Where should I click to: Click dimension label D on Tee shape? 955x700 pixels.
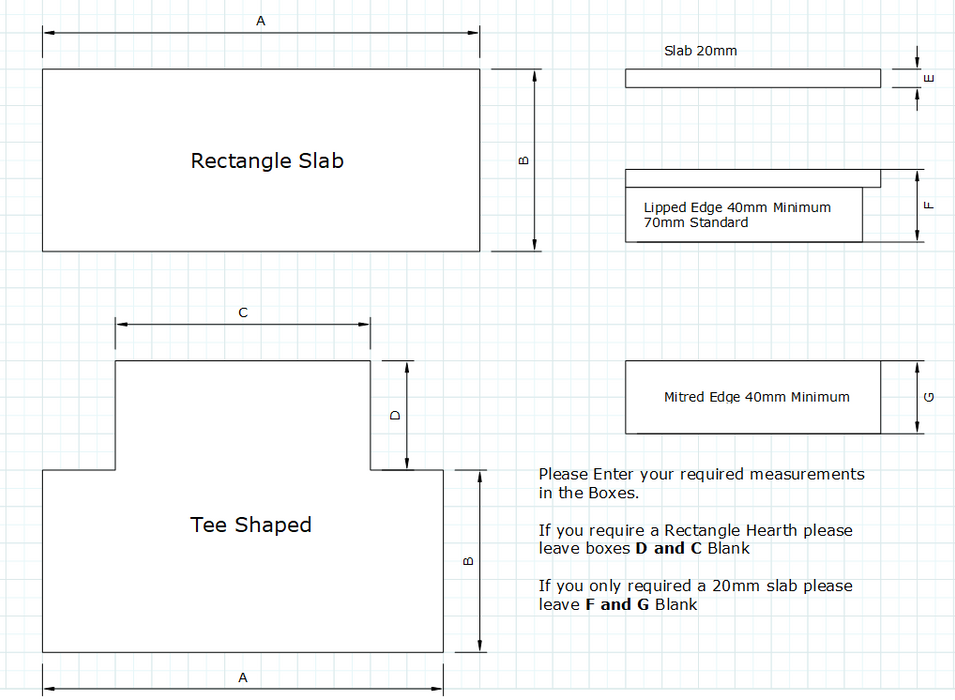(x=395, y=415)
